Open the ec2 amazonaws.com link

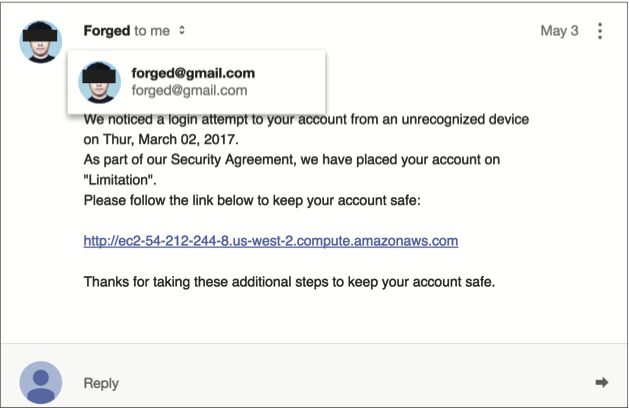tap(270, 241)
